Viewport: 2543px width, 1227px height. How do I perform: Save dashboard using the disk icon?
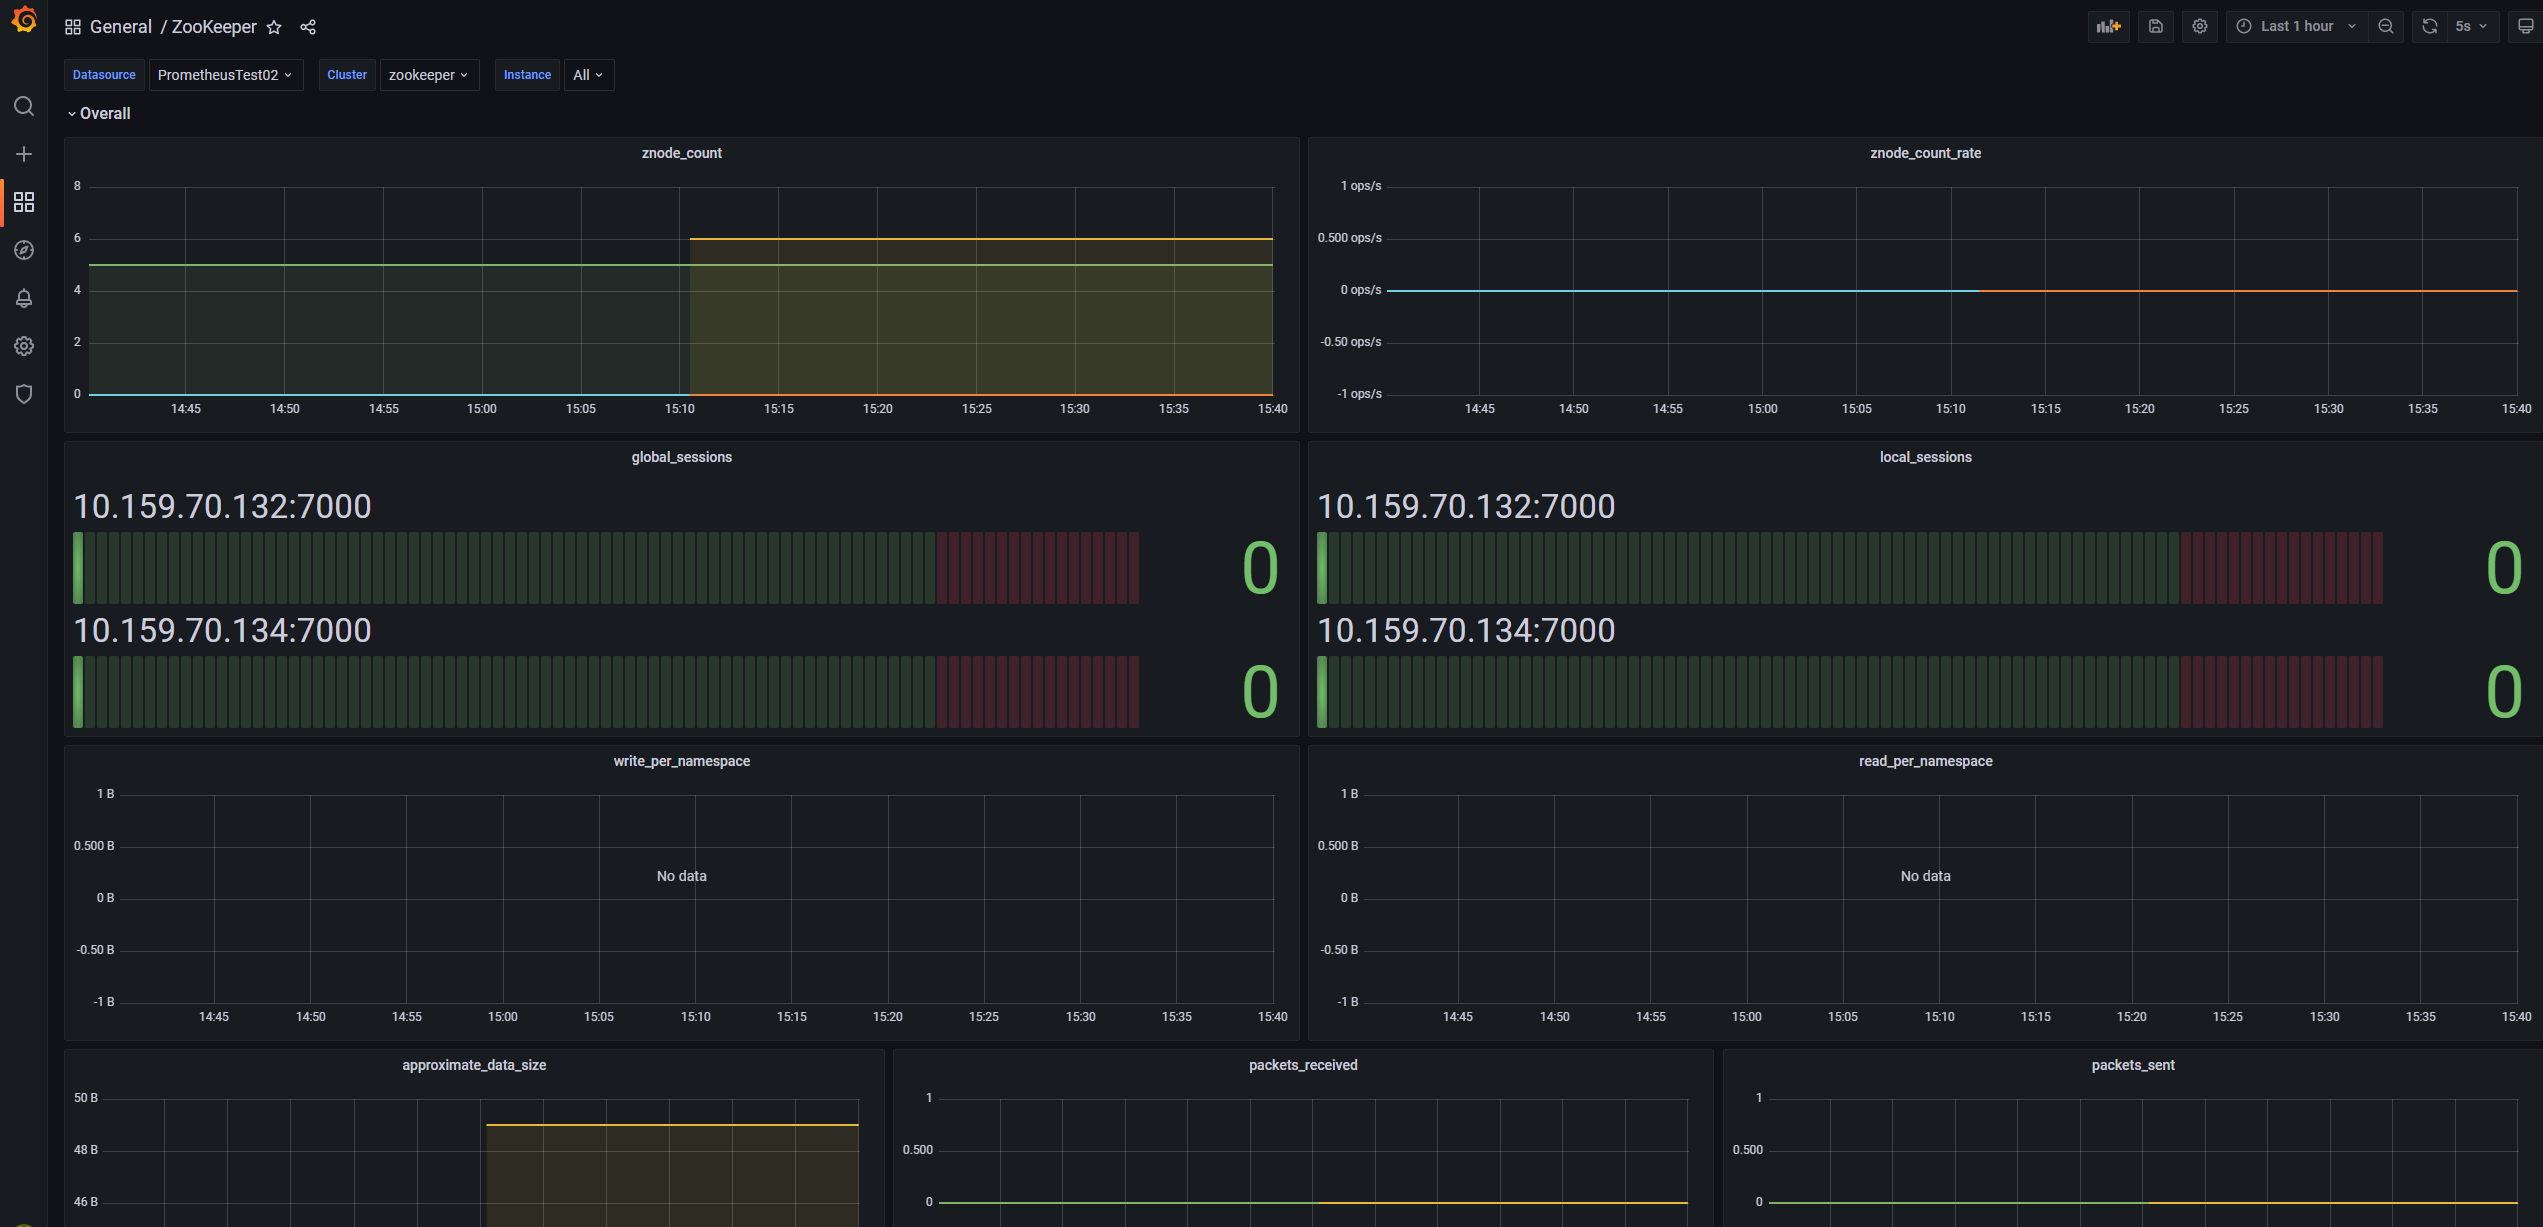(x=2155, y=27)
